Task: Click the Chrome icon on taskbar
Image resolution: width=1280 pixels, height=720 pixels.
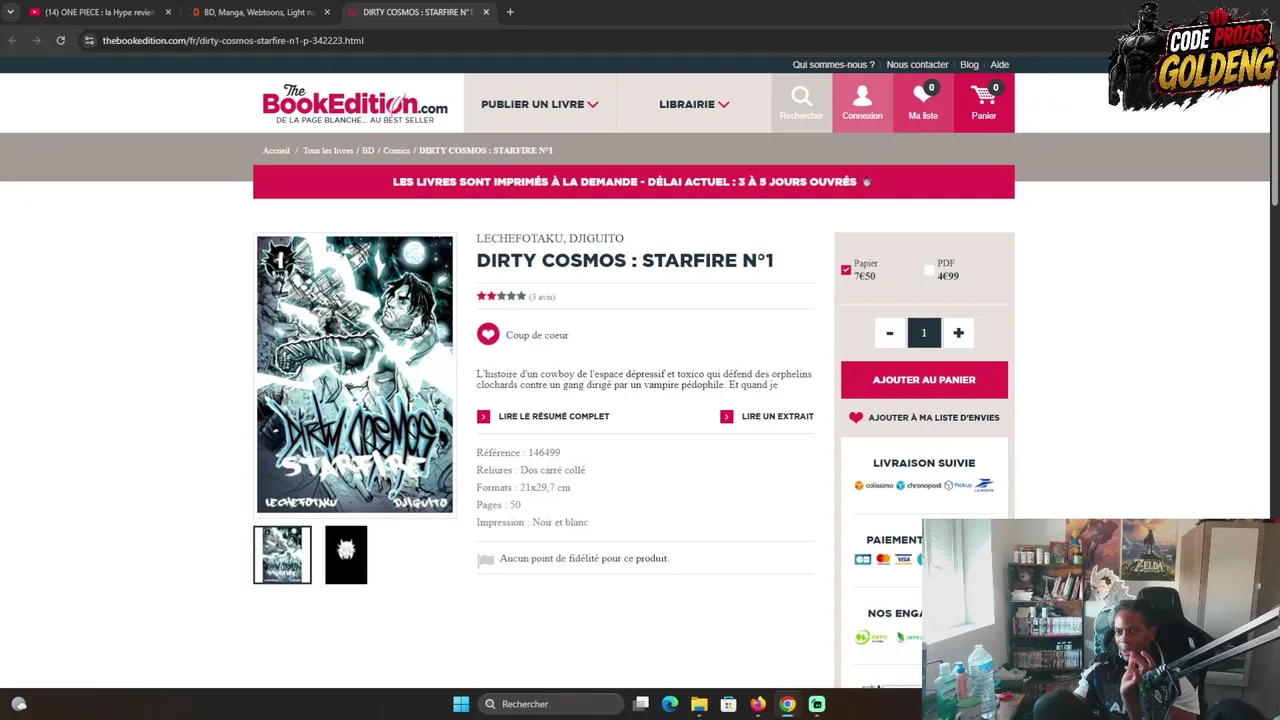Action: (x=787, y=704)
